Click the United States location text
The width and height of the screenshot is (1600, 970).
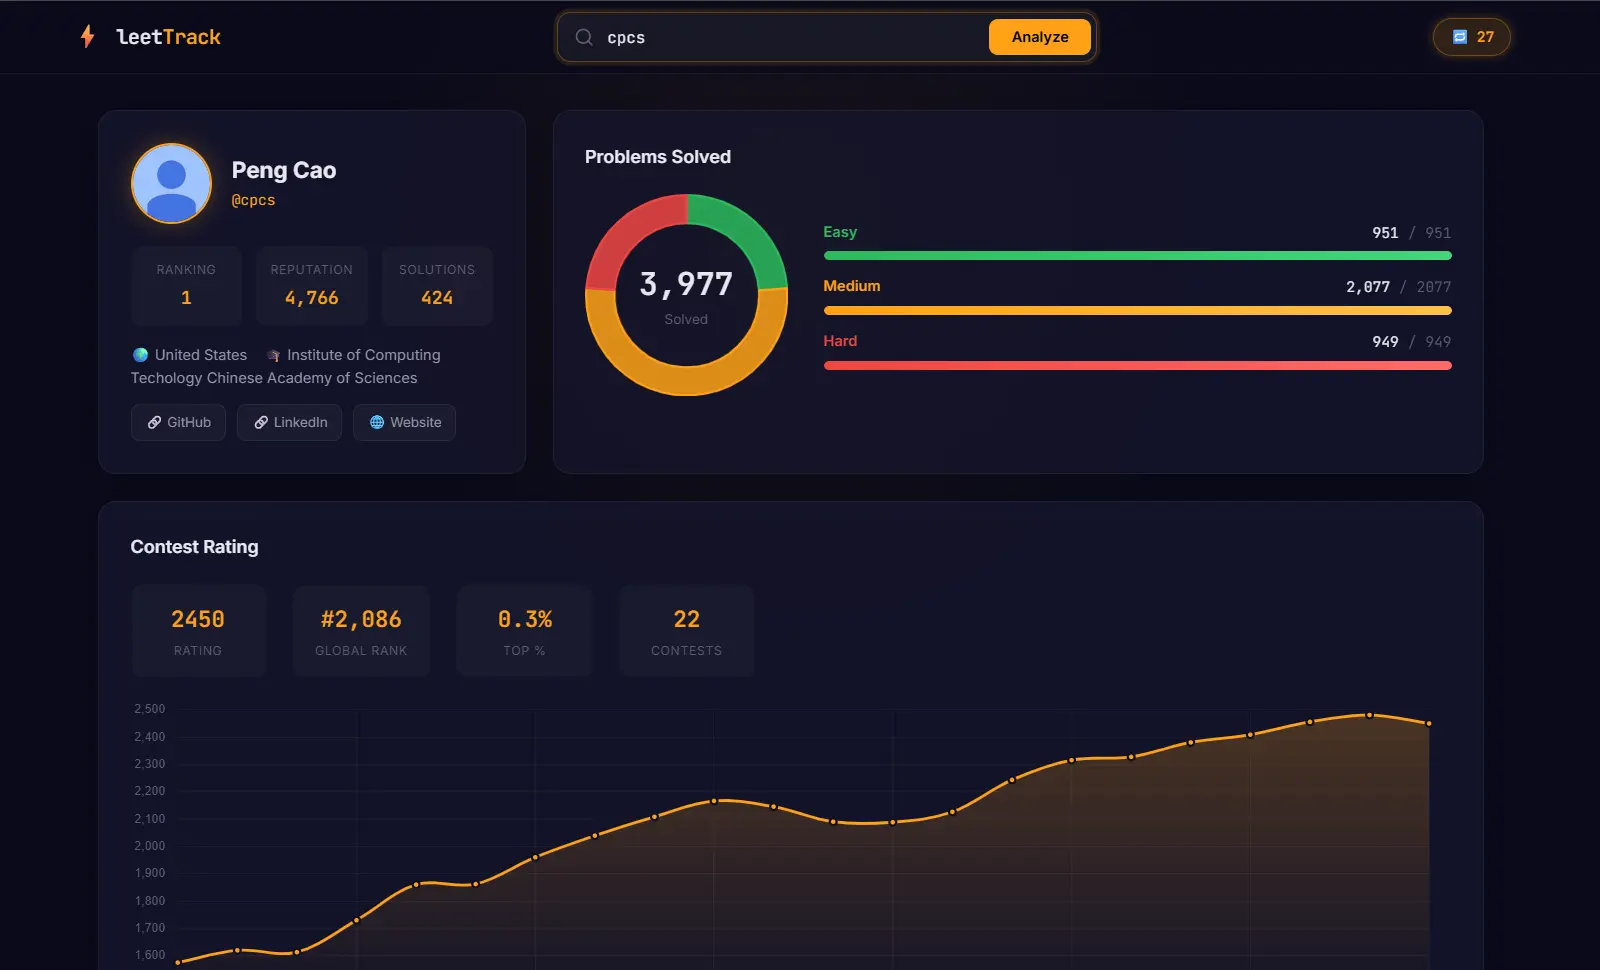(201, 355)
